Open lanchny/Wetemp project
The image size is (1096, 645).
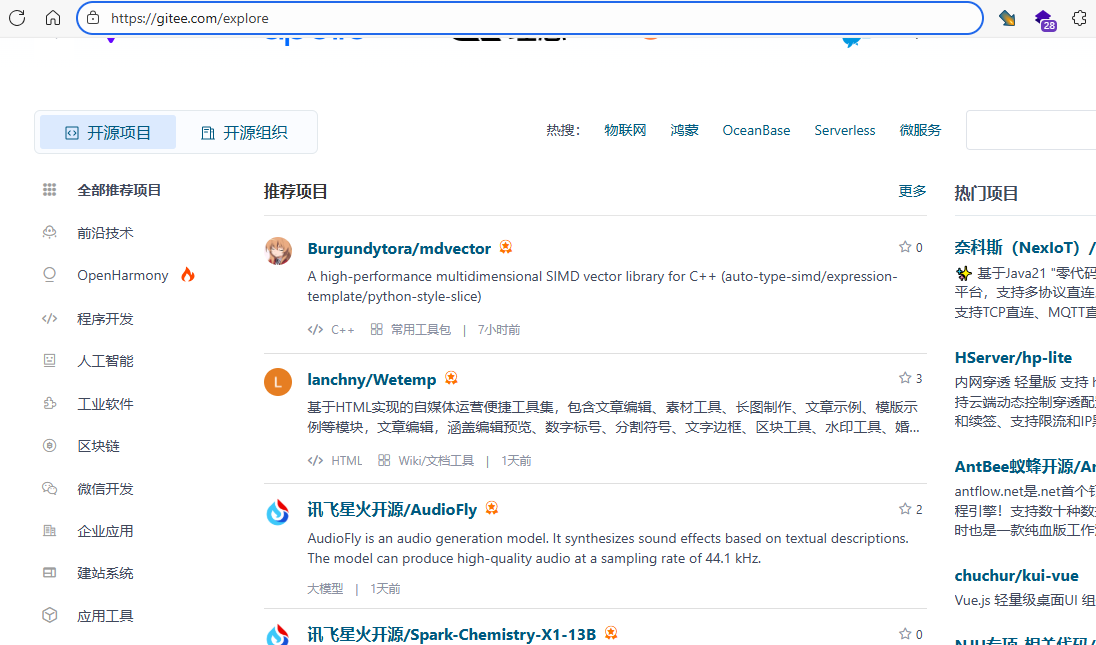[x=372, y=379]
